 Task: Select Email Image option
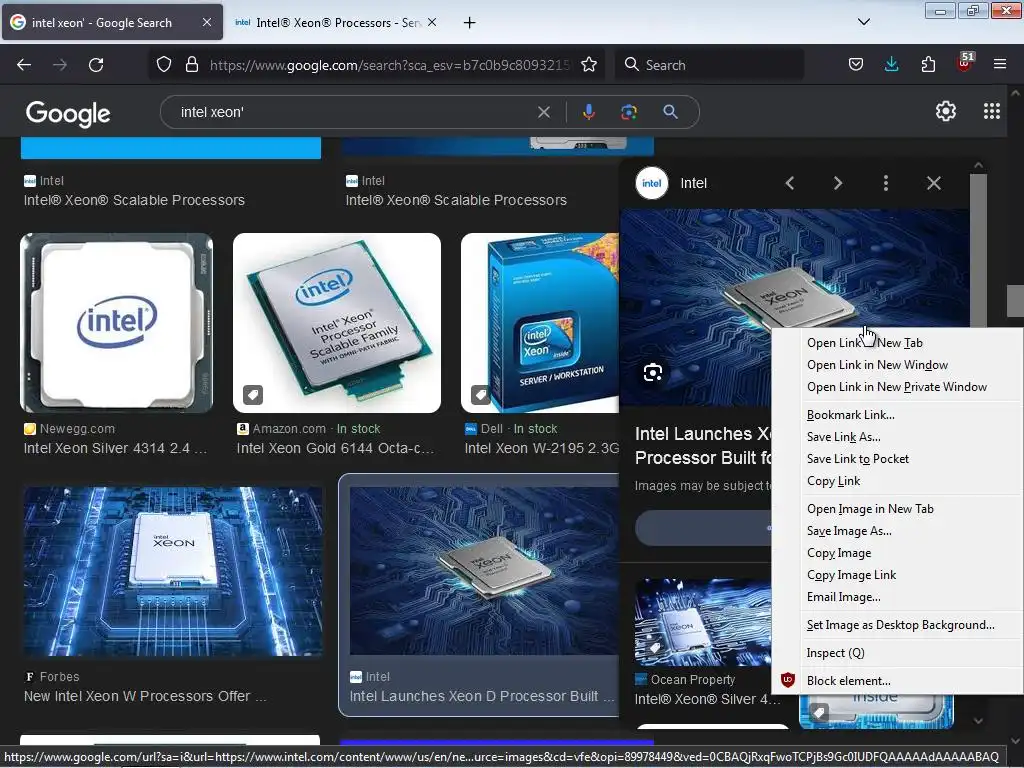point(897,598)
